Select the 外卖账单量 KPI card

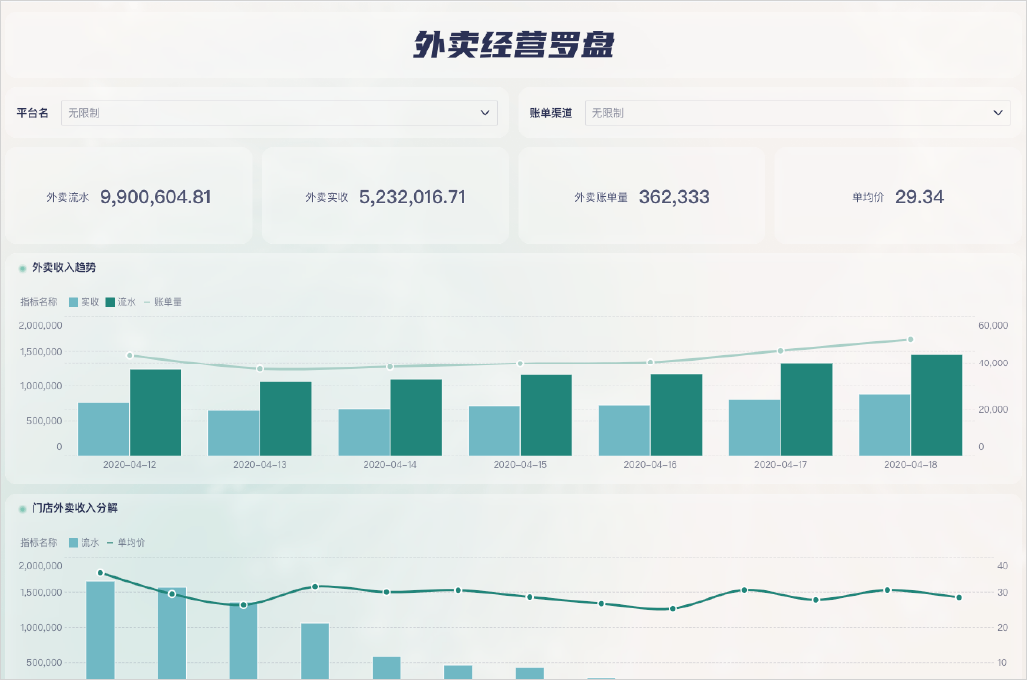pyautogui.click(x=641, y=197)
